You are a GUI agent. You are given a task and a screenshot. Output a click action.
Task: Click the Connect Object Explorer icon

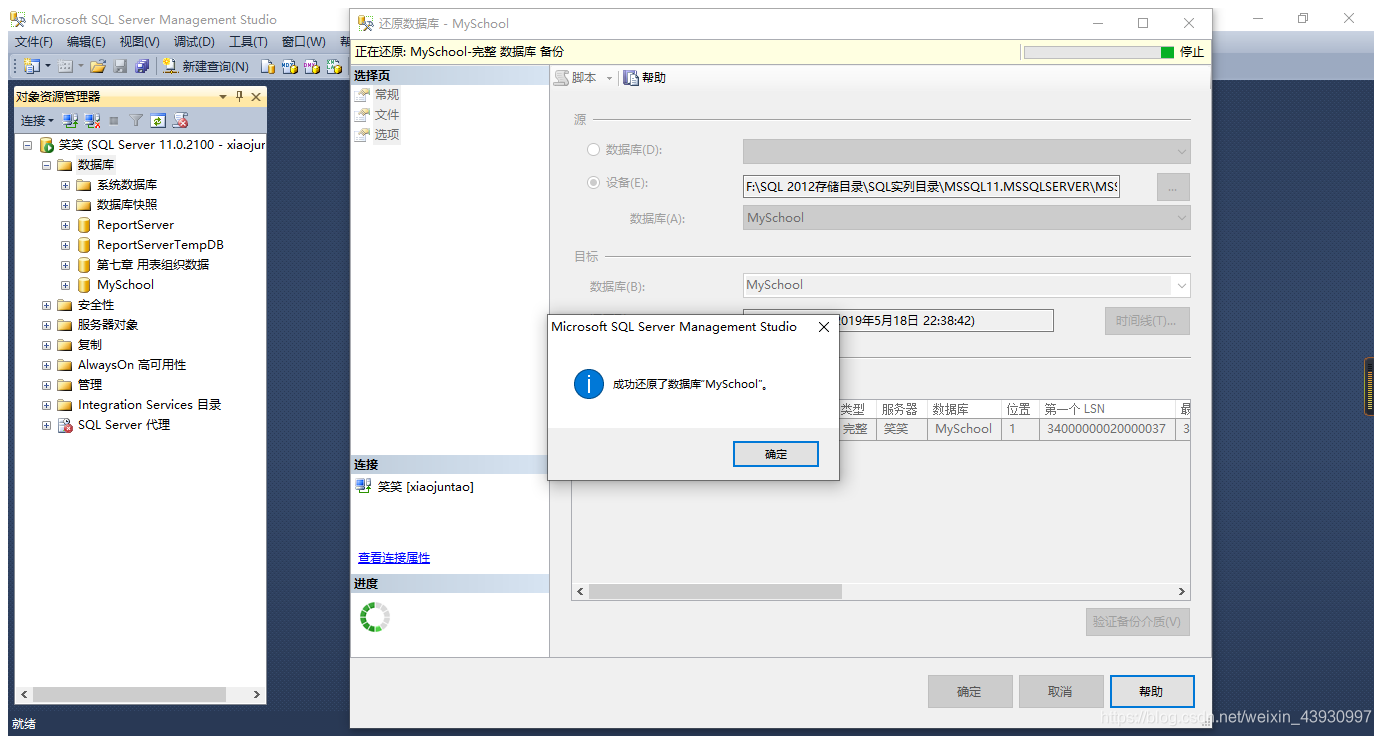coord(70,120)
